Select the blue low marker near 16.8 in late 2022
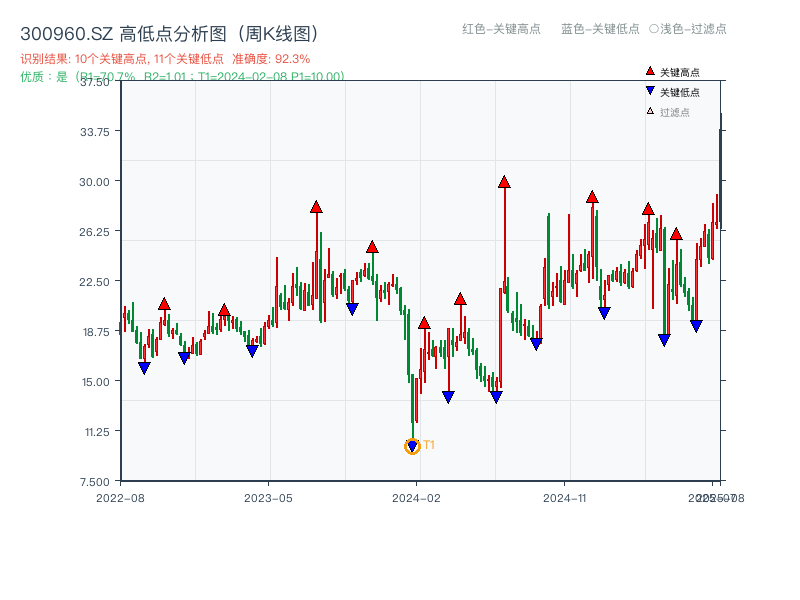Viewport: 800px width, 600px height. pos(184,358)
